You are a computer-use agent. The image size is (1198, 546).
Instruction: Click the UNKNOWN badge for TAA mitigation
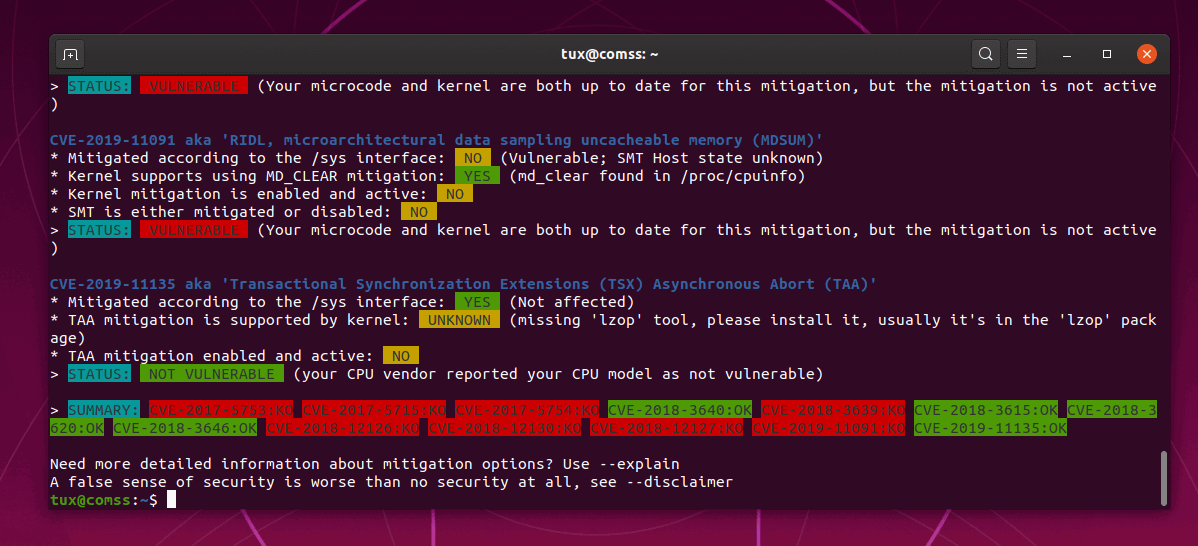[459, 320]
